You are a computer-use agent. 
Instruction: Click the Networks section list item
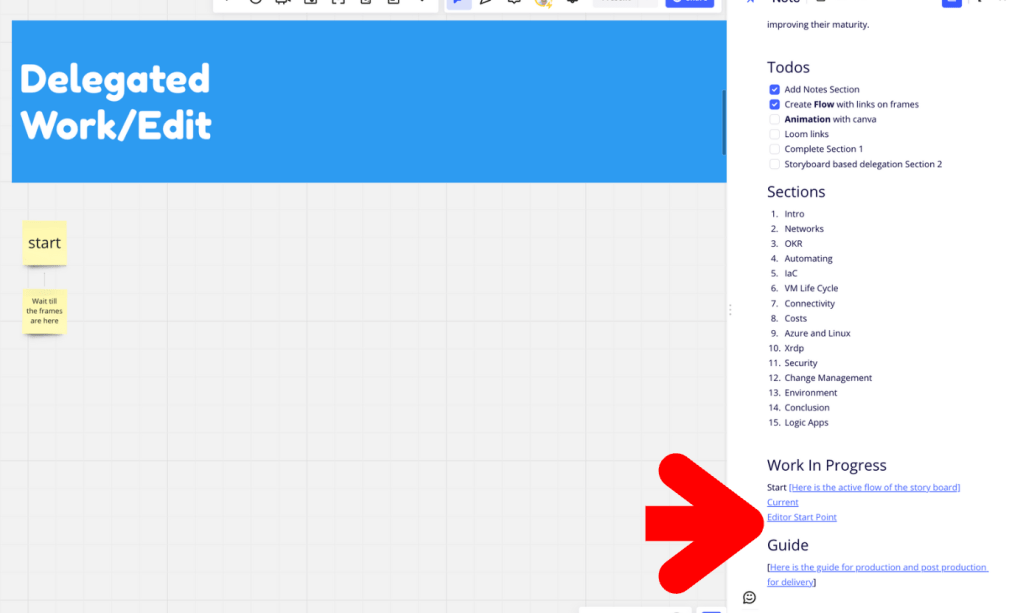point(804,229)
